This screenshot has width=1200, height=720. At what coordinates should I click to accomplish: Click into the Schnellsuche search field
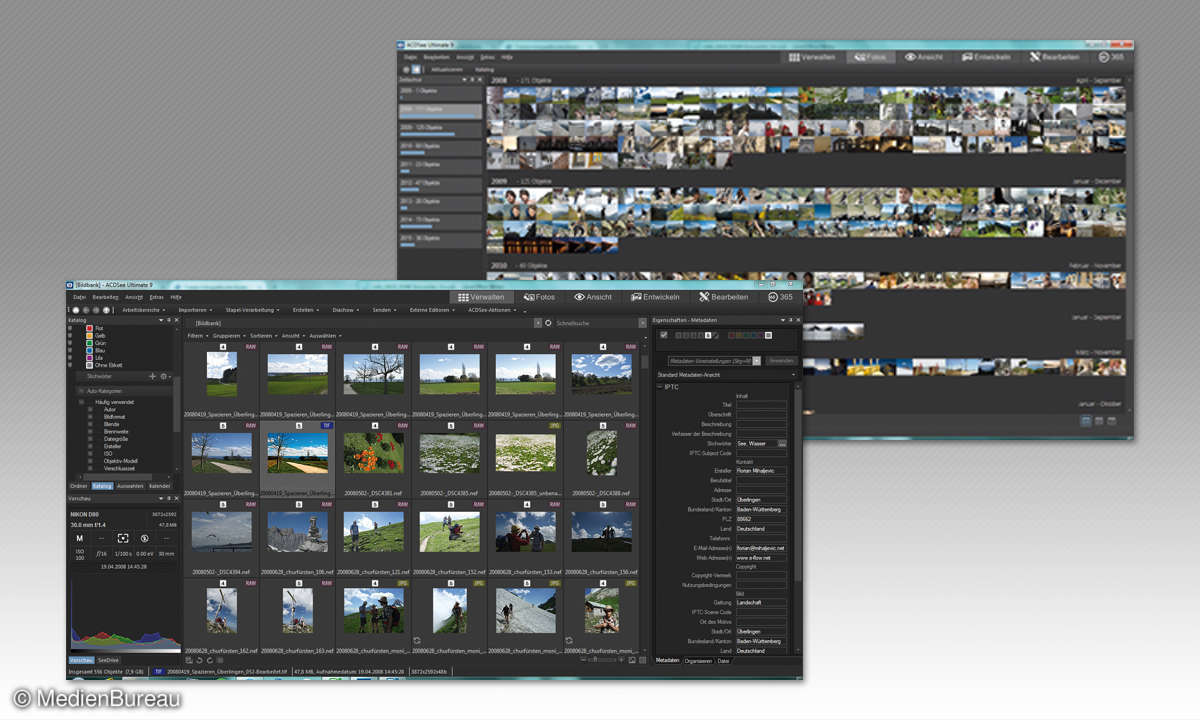pyautogui.click(x=598, y=323)
